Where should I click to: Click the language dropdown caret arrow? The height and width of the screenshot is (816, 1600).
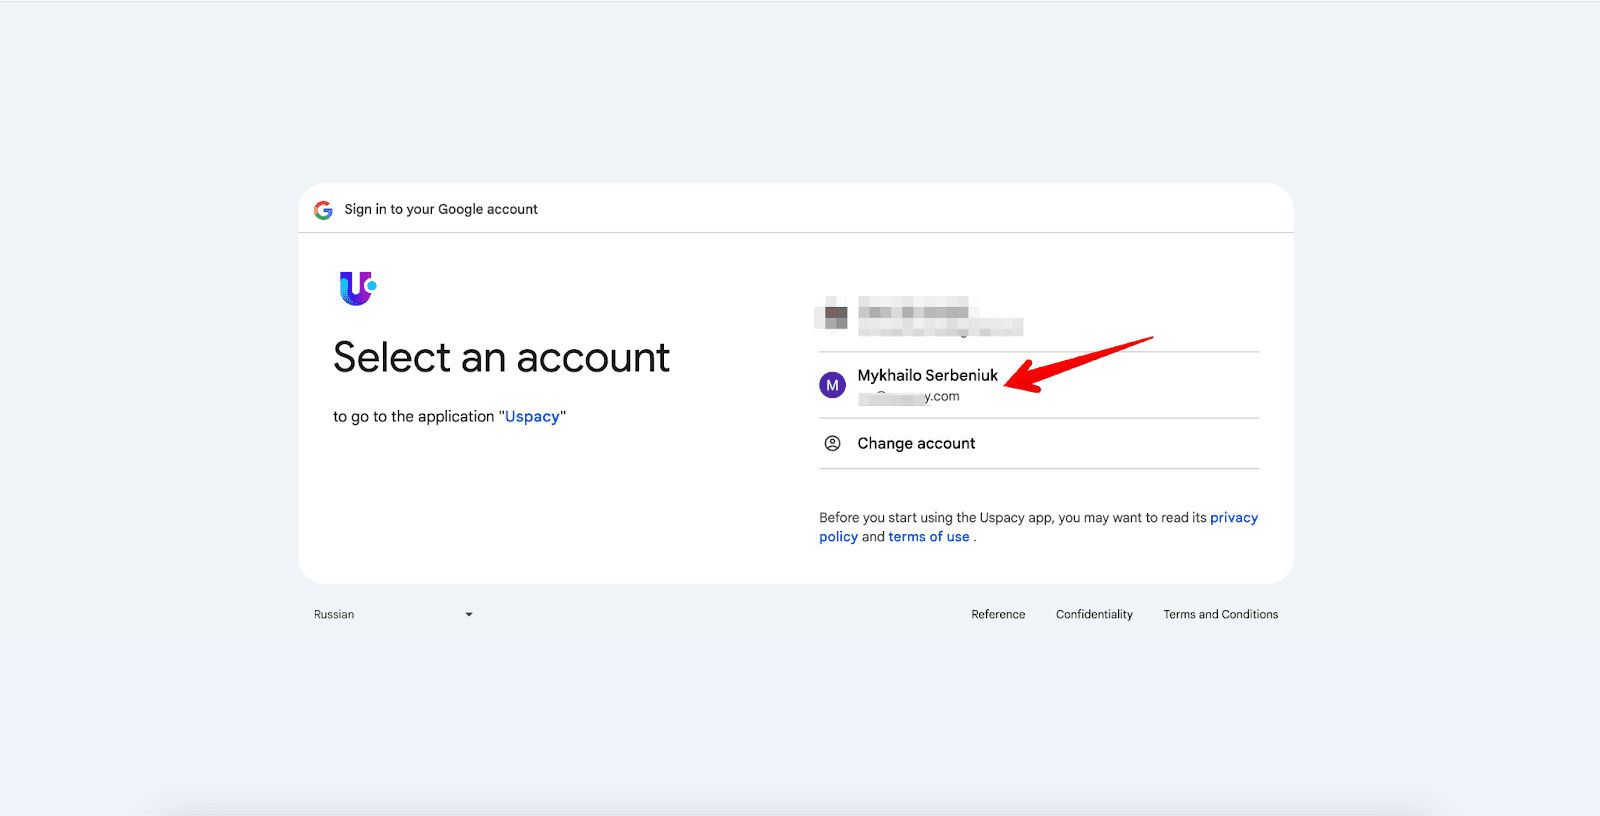click(x=468, y=615)
